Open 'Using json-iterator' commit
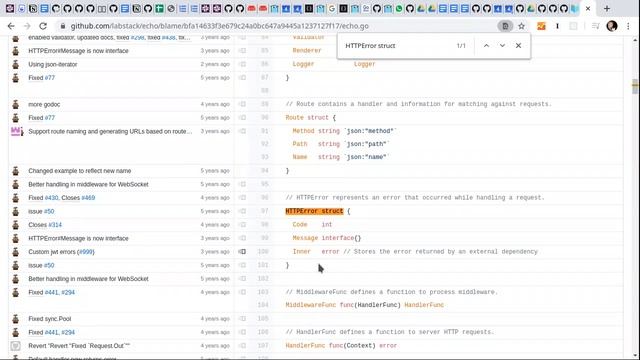This screenshot has height=360, width=640. pos(53,64)
